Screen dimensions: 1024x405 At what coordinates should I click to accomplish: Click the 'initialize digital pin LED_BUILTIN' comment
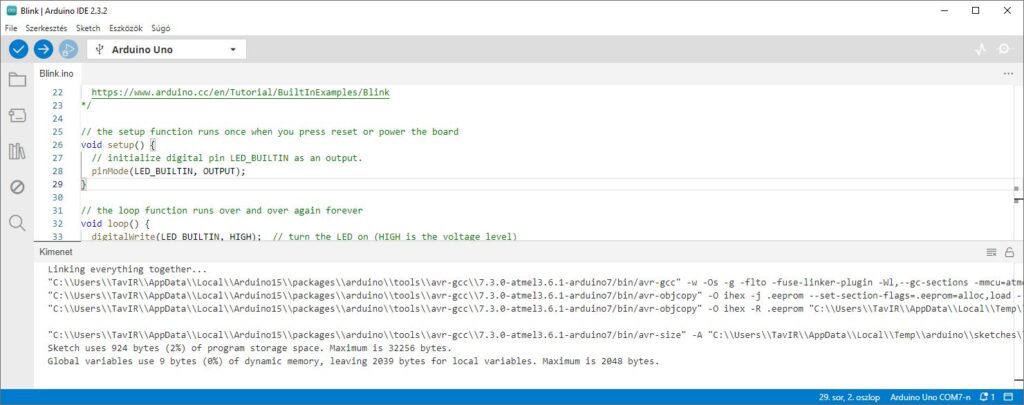tap(227, 158)
